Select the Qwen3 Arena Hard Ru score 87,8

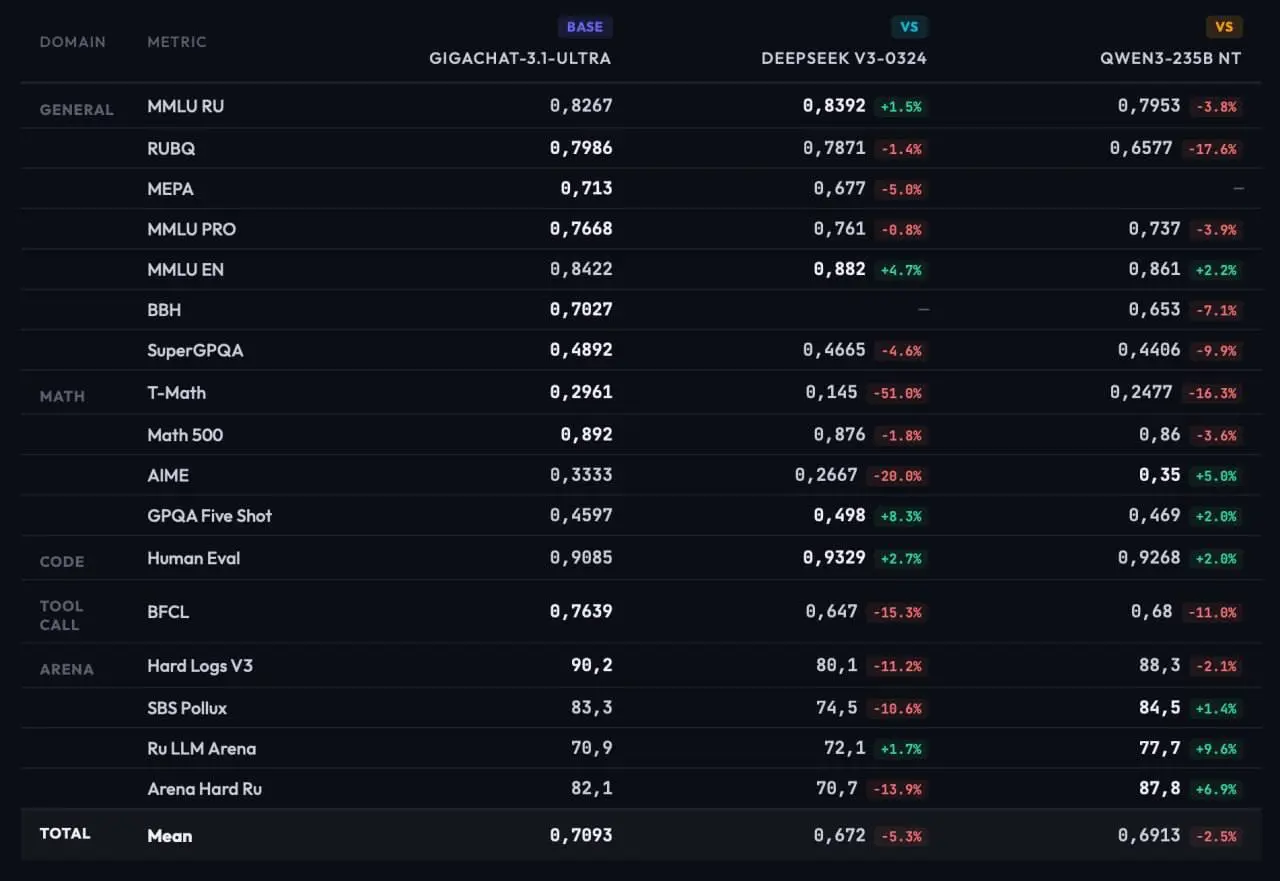click(1160, 789)
